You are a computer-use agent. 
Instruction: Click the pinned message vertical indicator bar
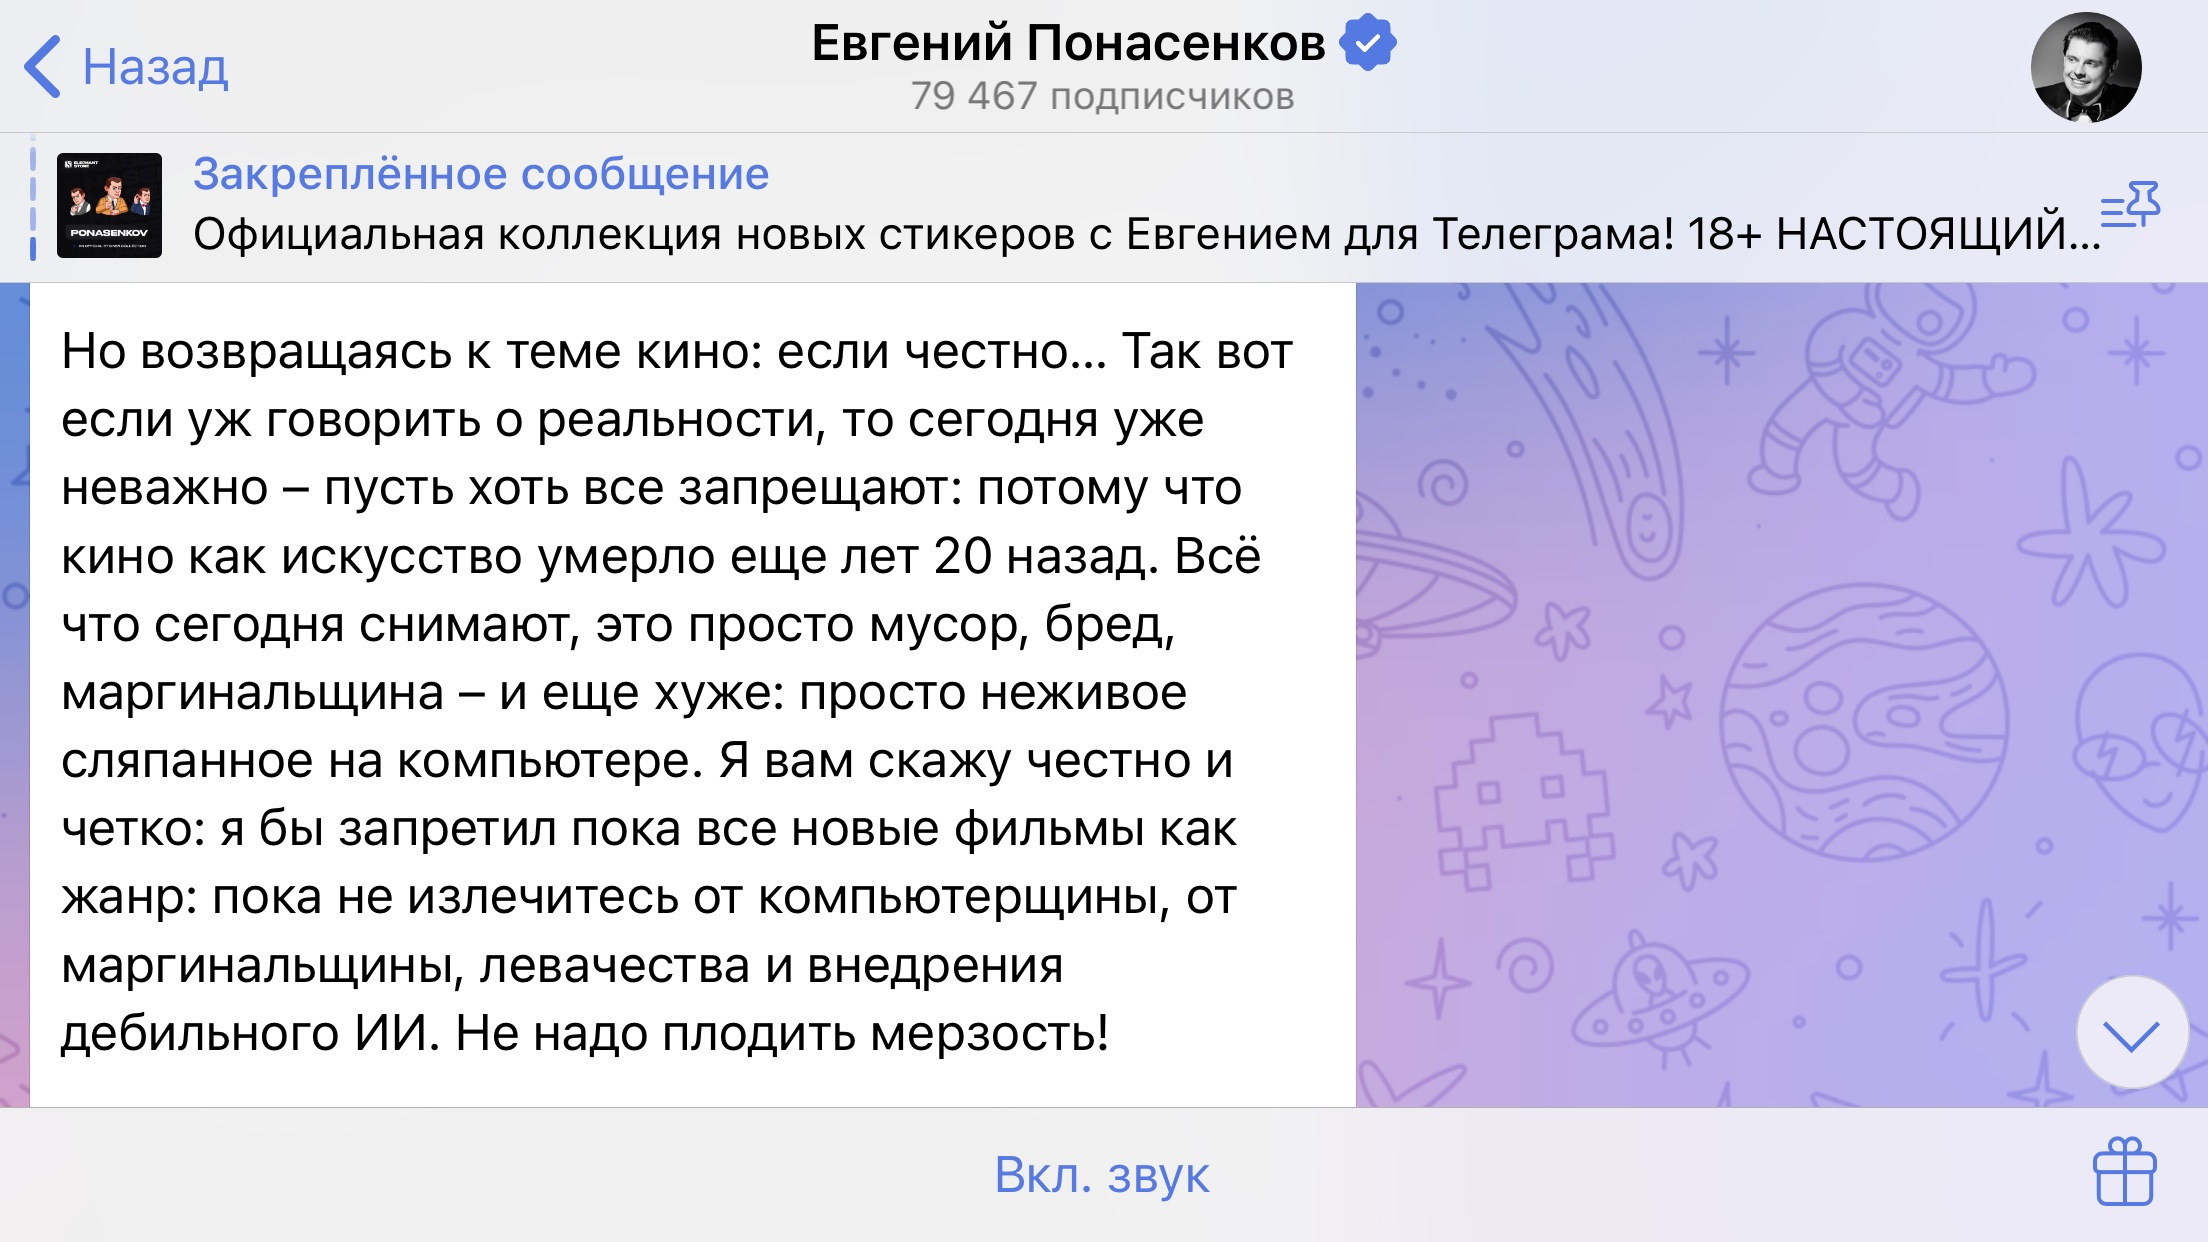click(x=33, y=205)
